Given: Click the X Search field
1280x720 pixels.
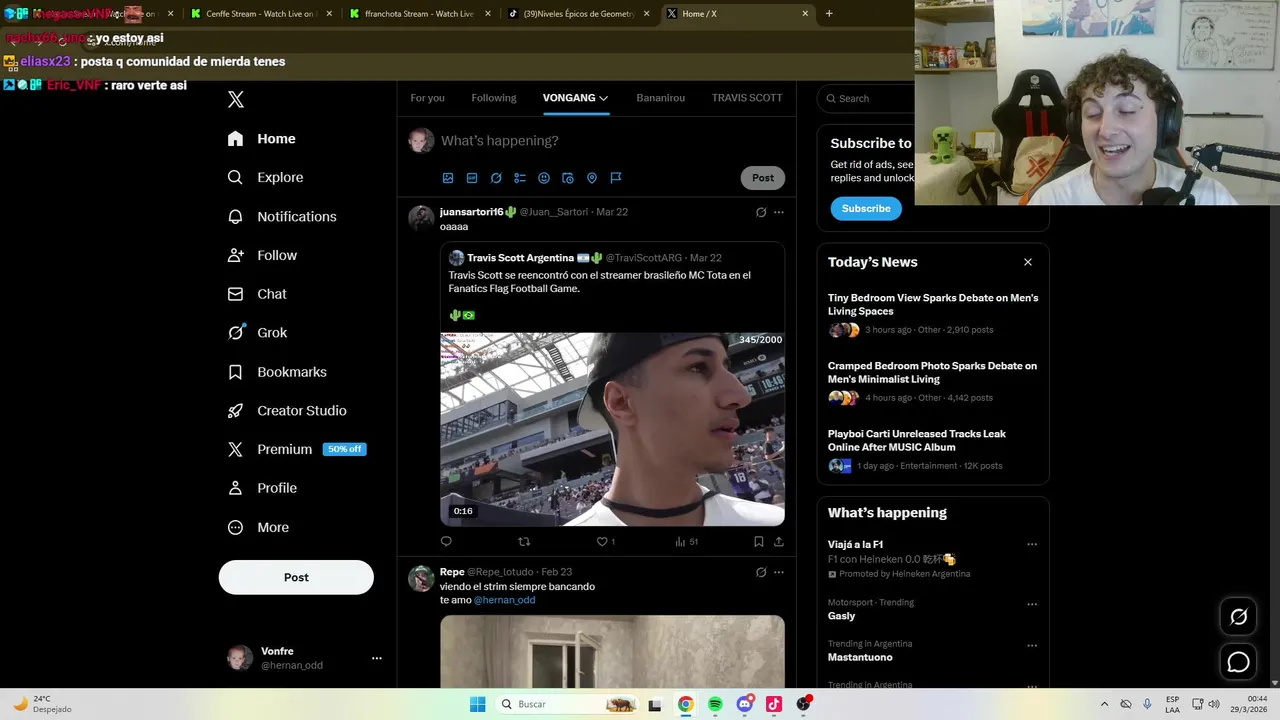Looking at the screenshot, I should [866, 98].
